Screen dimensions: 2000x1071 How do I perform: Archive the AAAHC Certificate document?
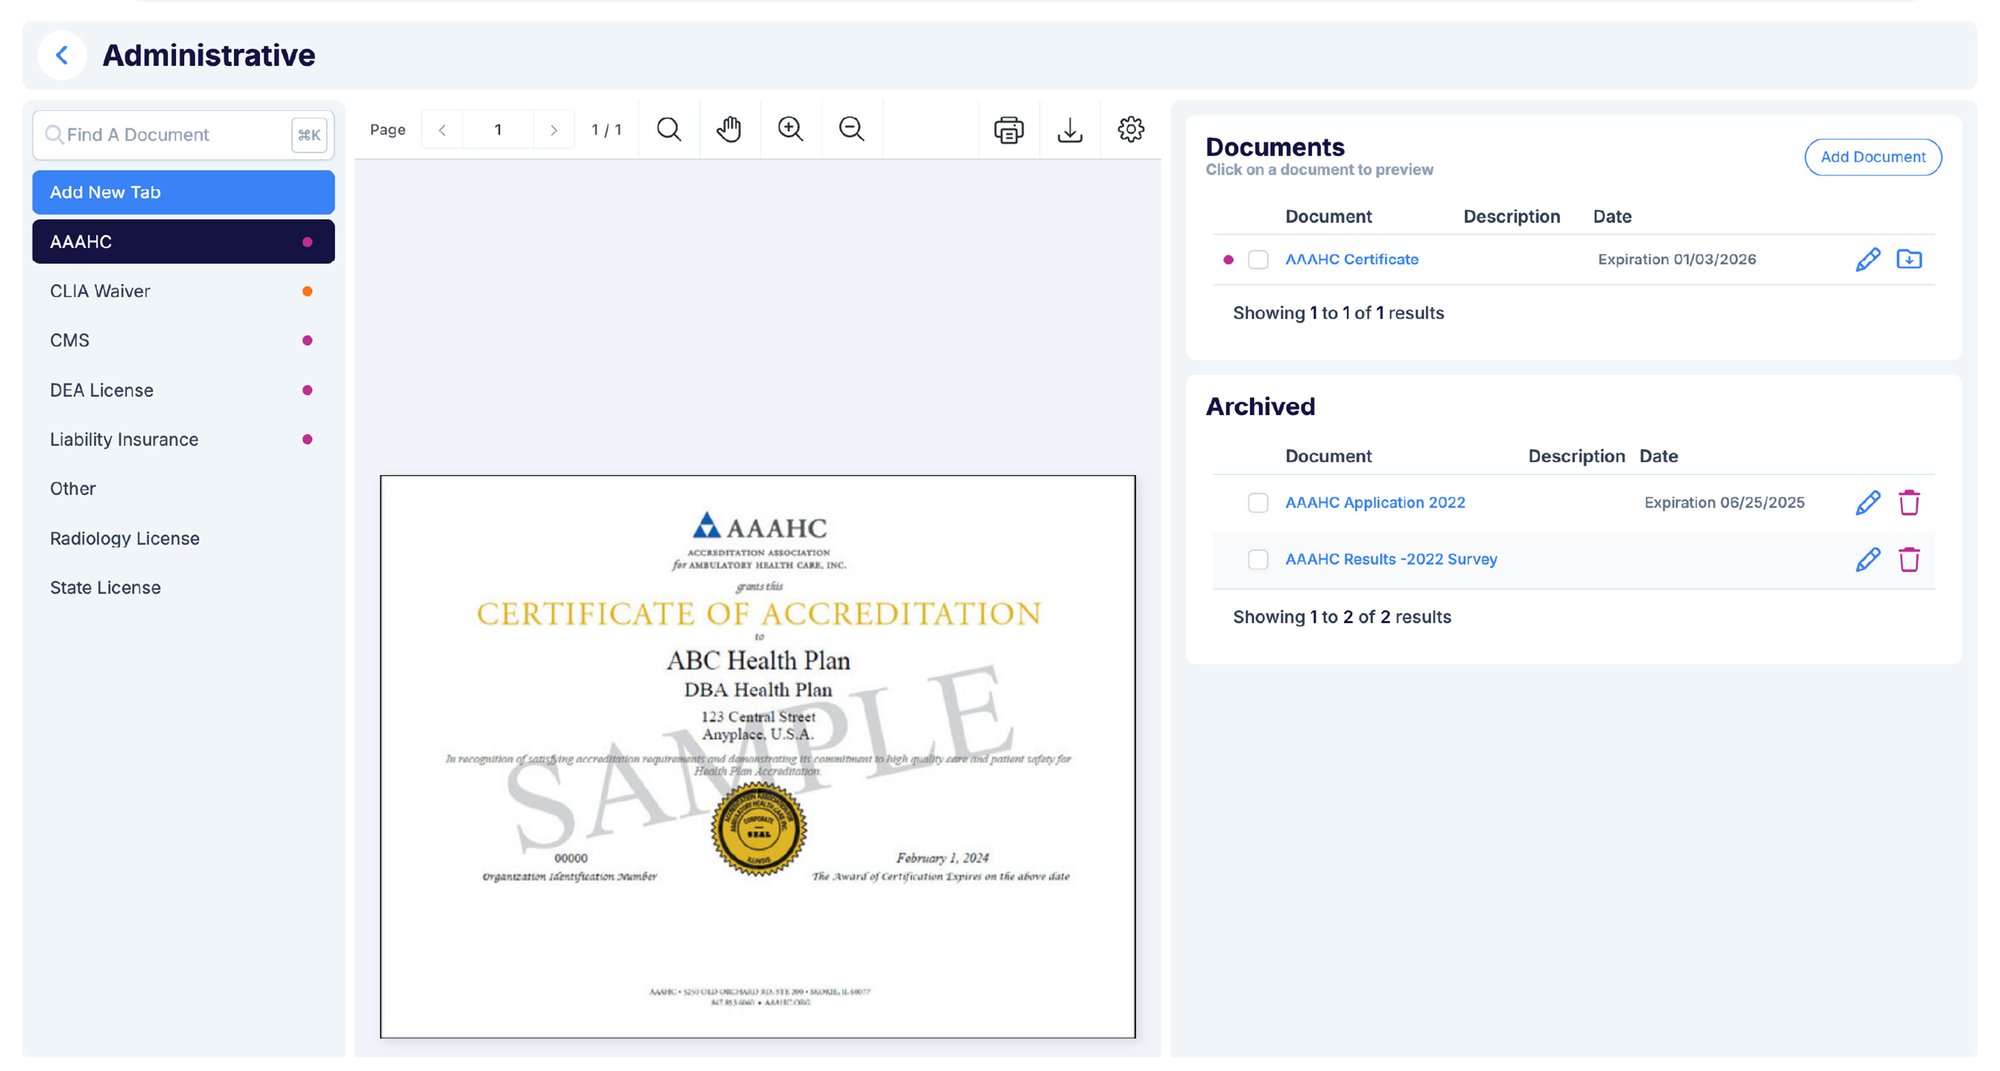[x=1909, y=259]
